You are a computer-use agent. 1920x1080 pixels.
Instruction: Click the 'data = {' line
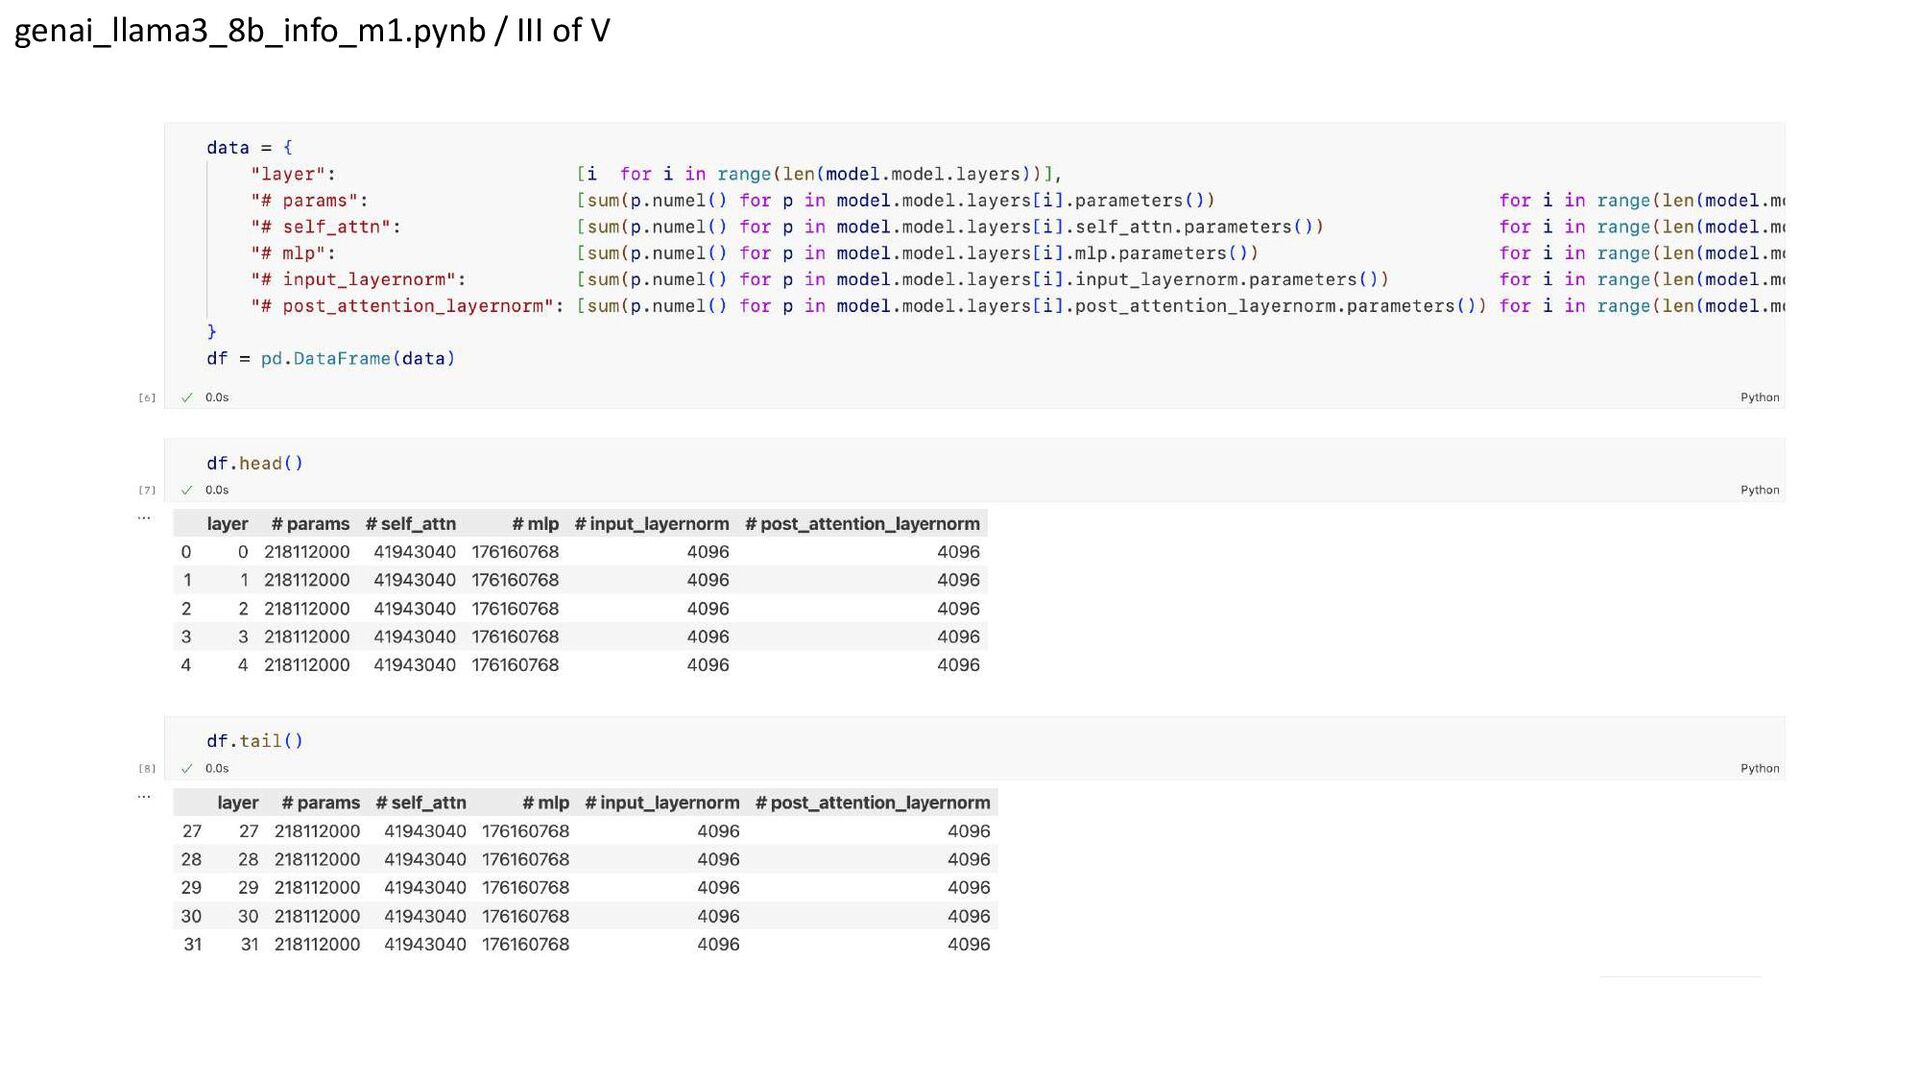249,148
